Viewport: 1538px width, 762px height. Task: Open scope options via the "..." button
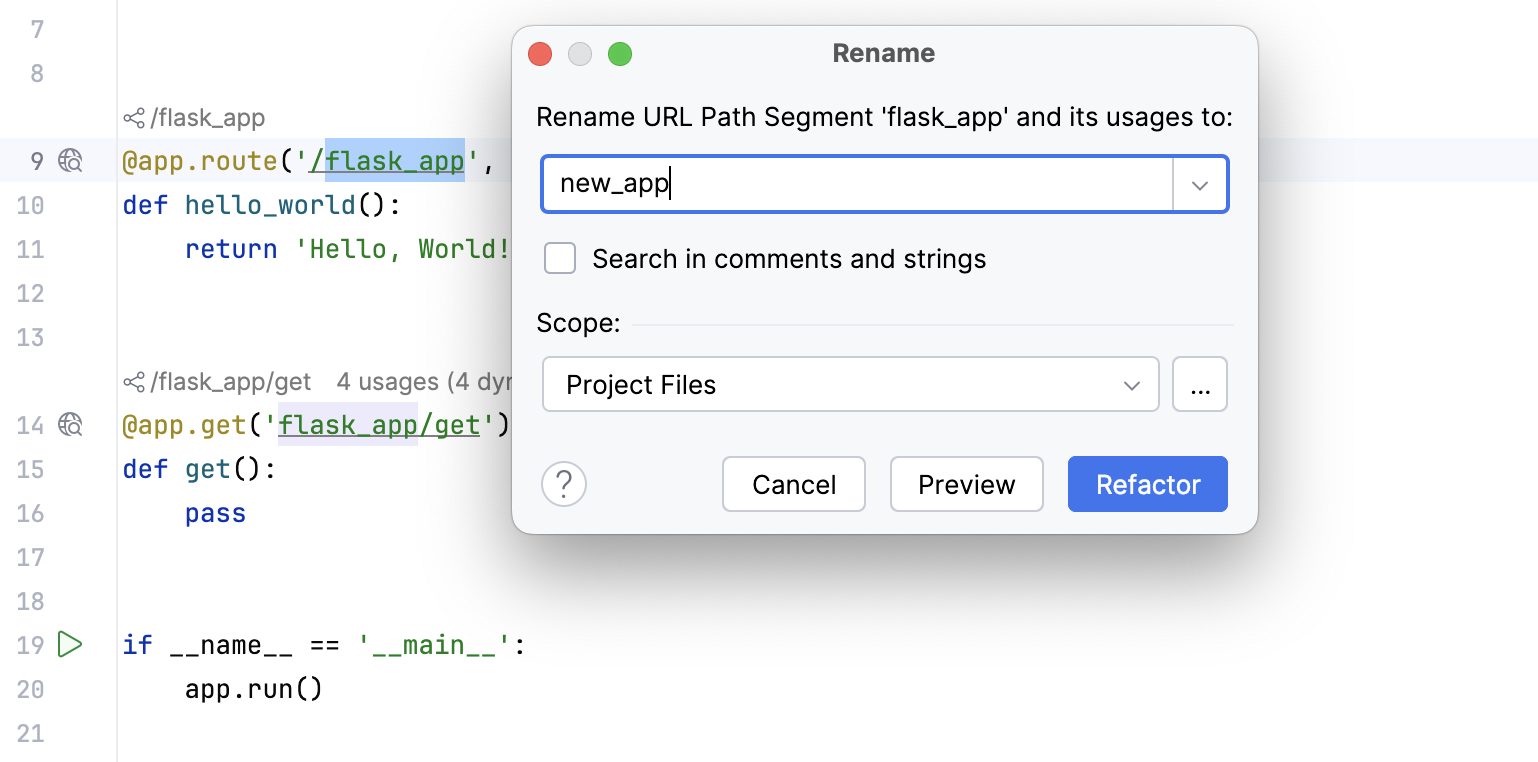1200,384
